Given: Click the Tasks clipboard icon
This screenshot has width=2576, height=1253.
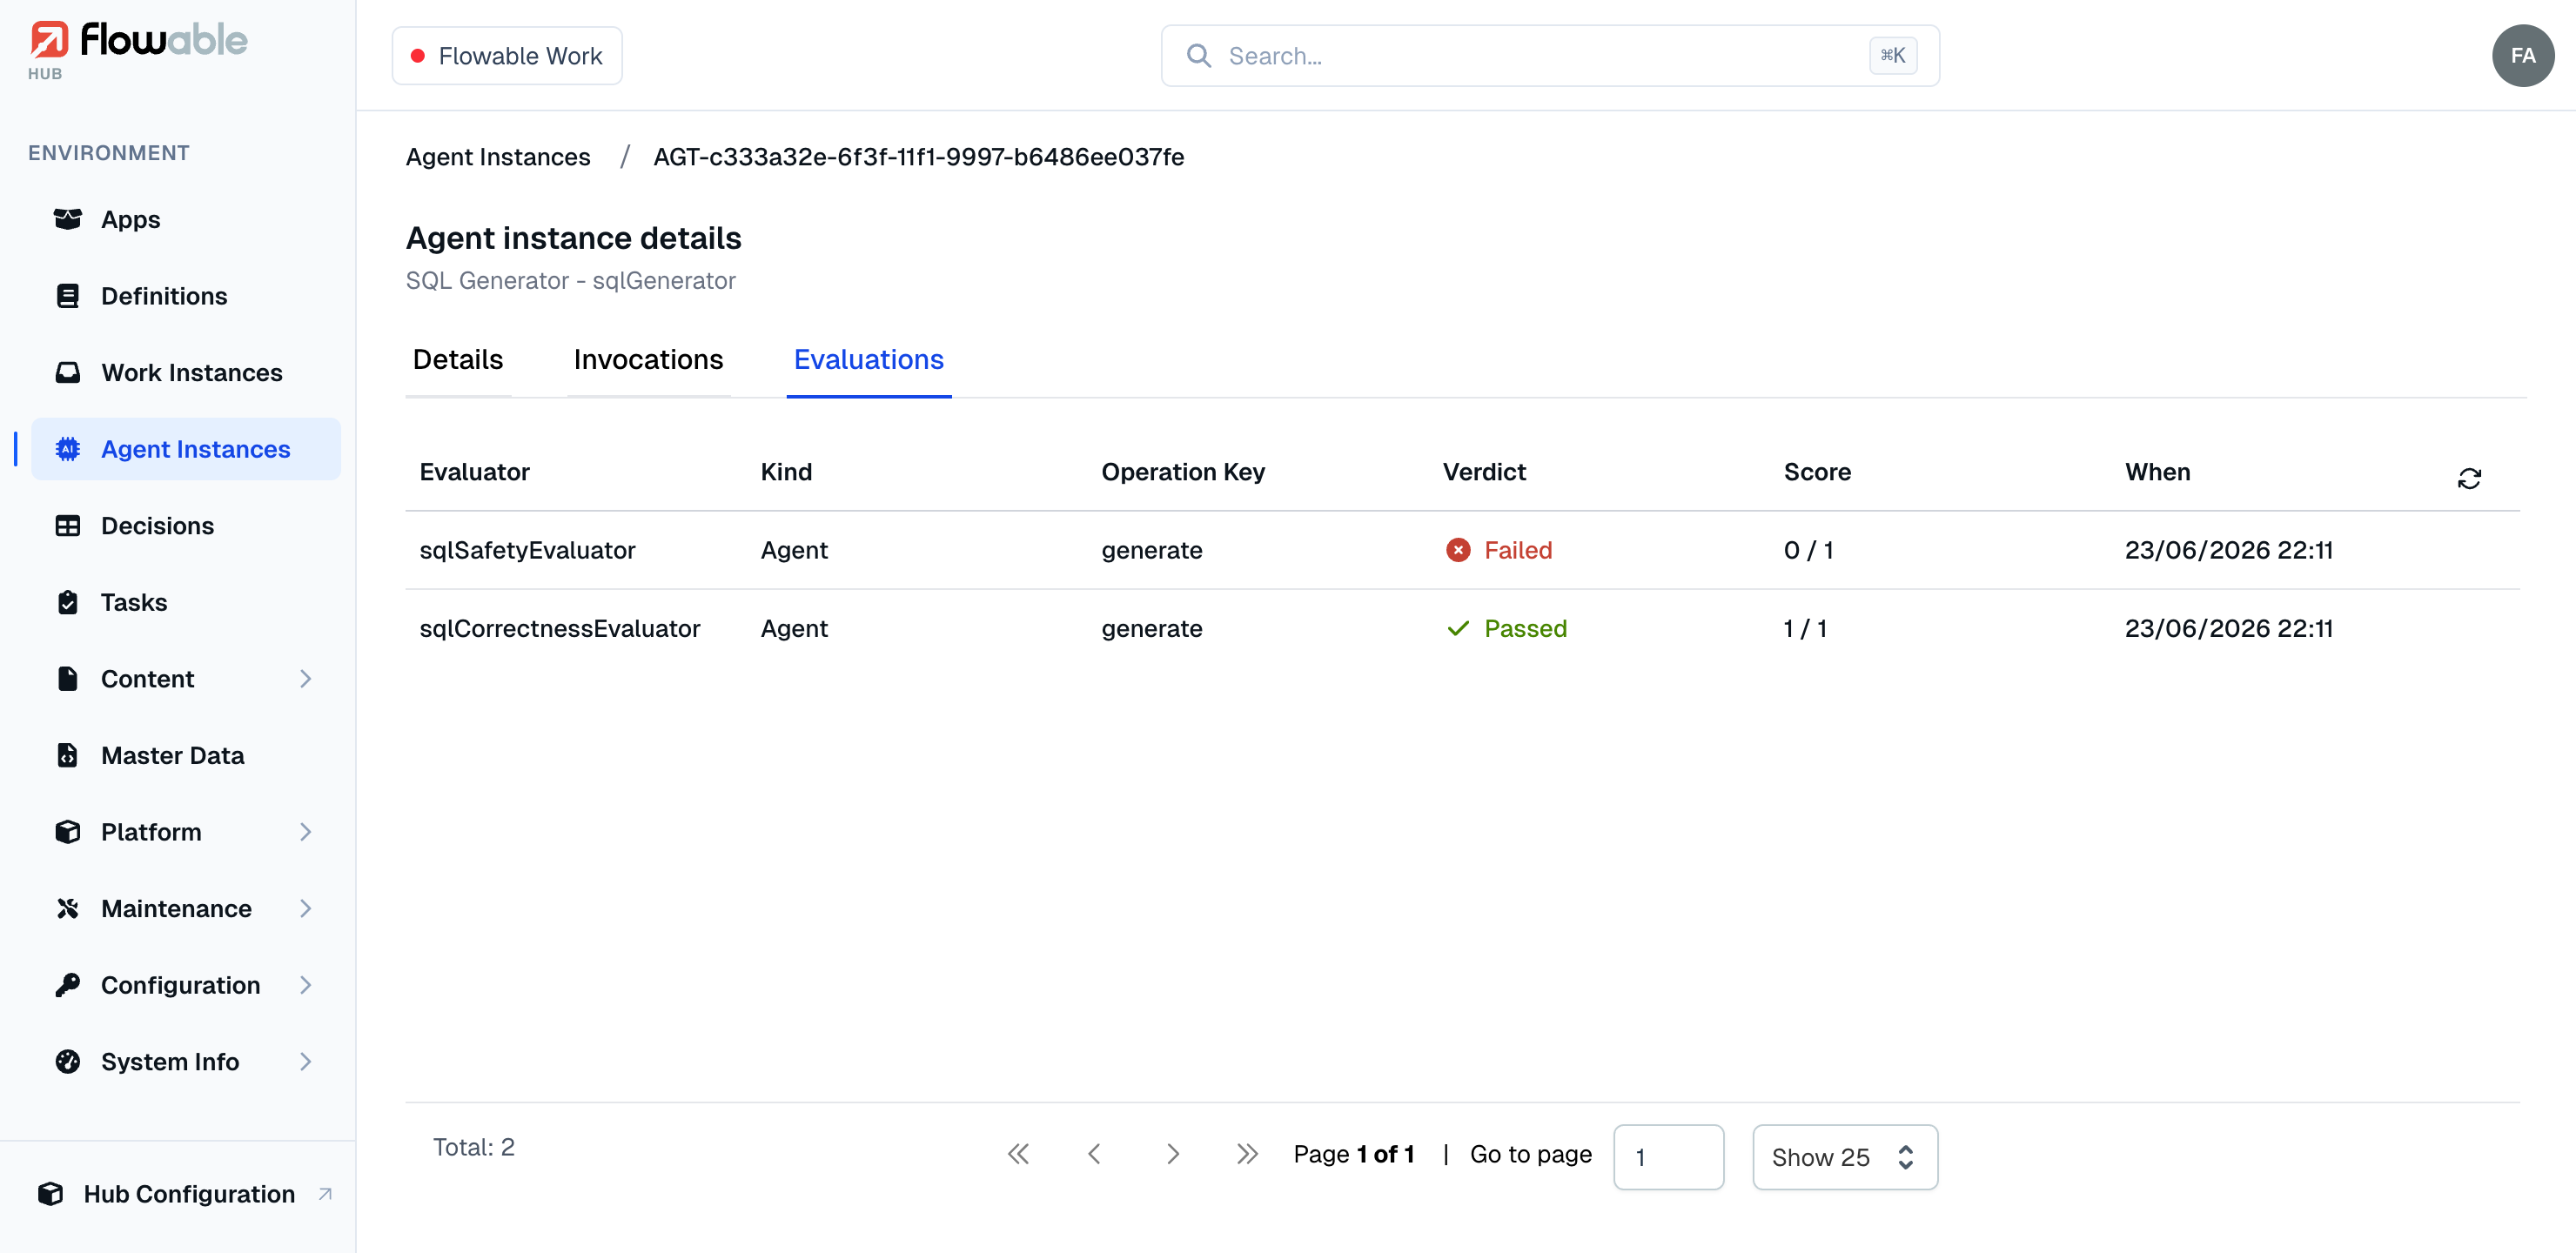Looking at the screenshot, I should [x=68, y=602].
